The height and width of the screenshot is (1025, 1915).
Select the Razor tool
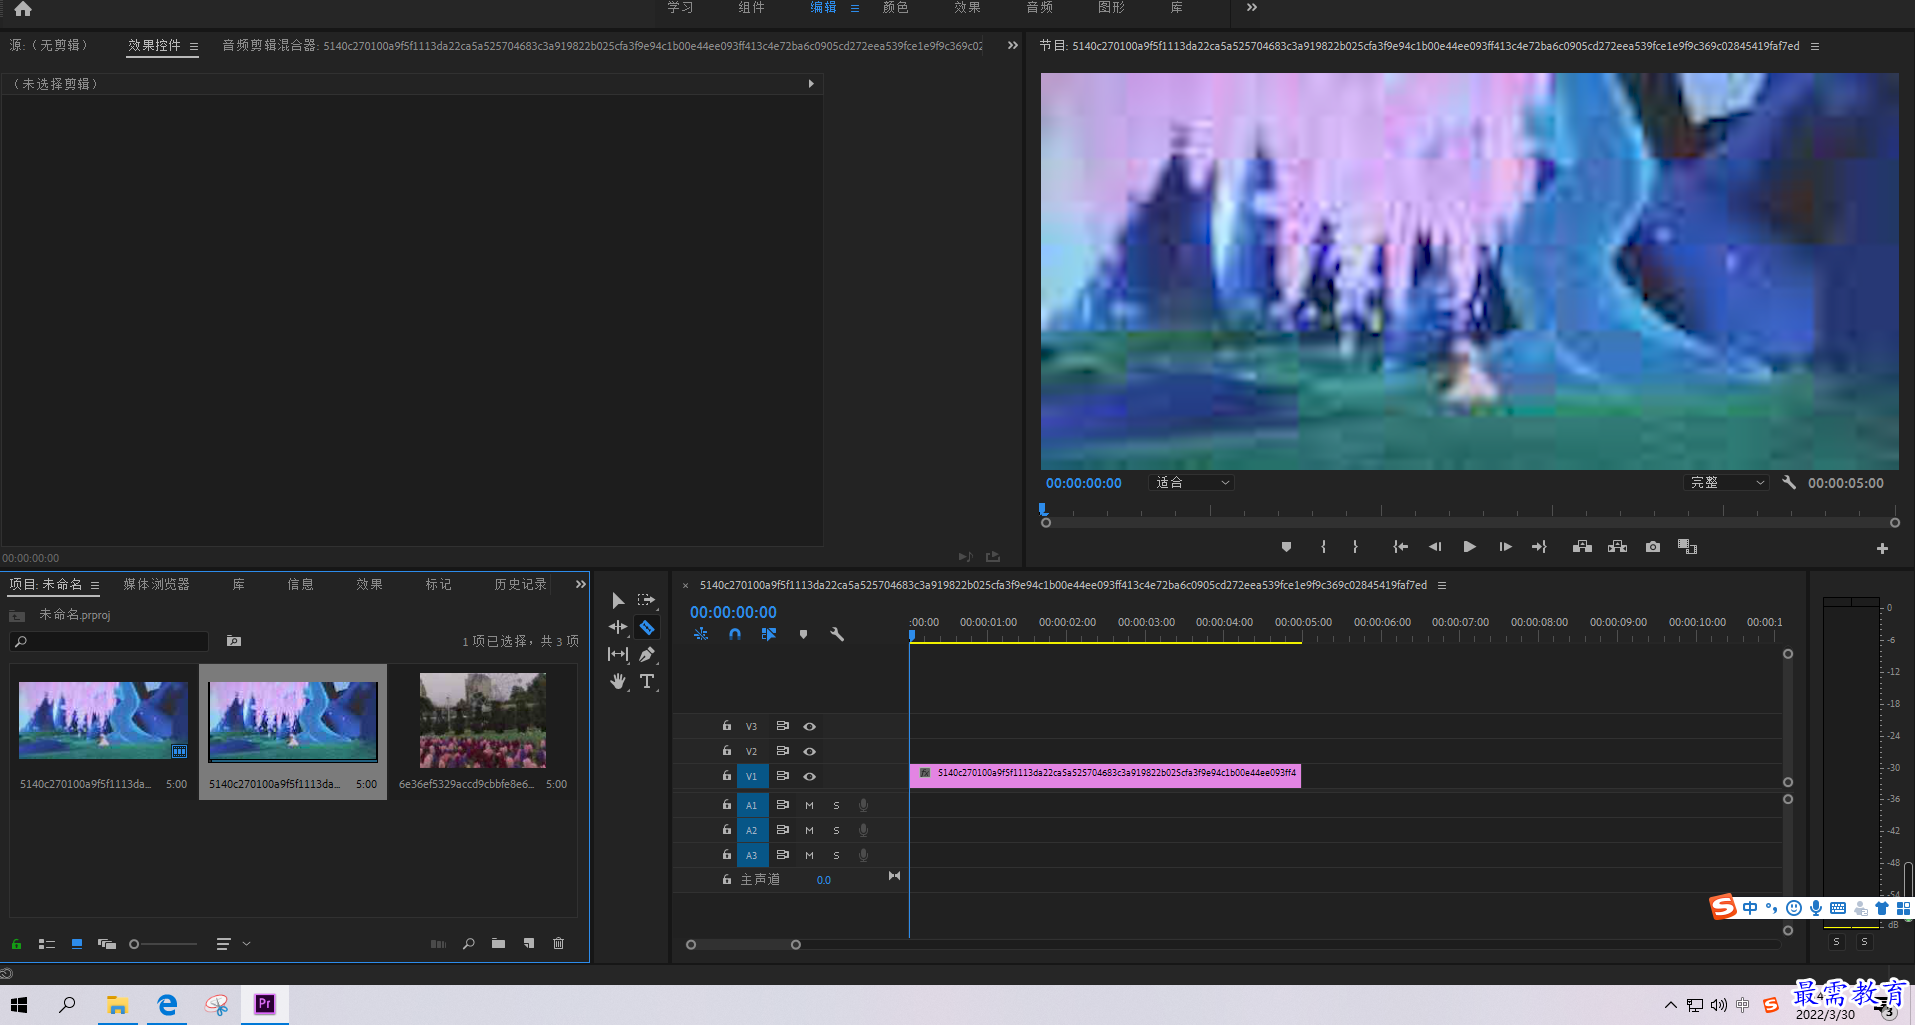(x=647, y=627)
